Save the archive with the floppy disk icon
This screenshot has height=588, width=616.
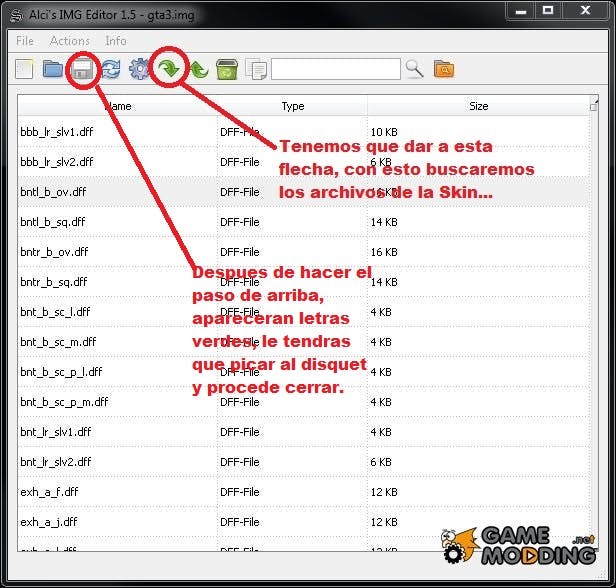tap(82, 70)
